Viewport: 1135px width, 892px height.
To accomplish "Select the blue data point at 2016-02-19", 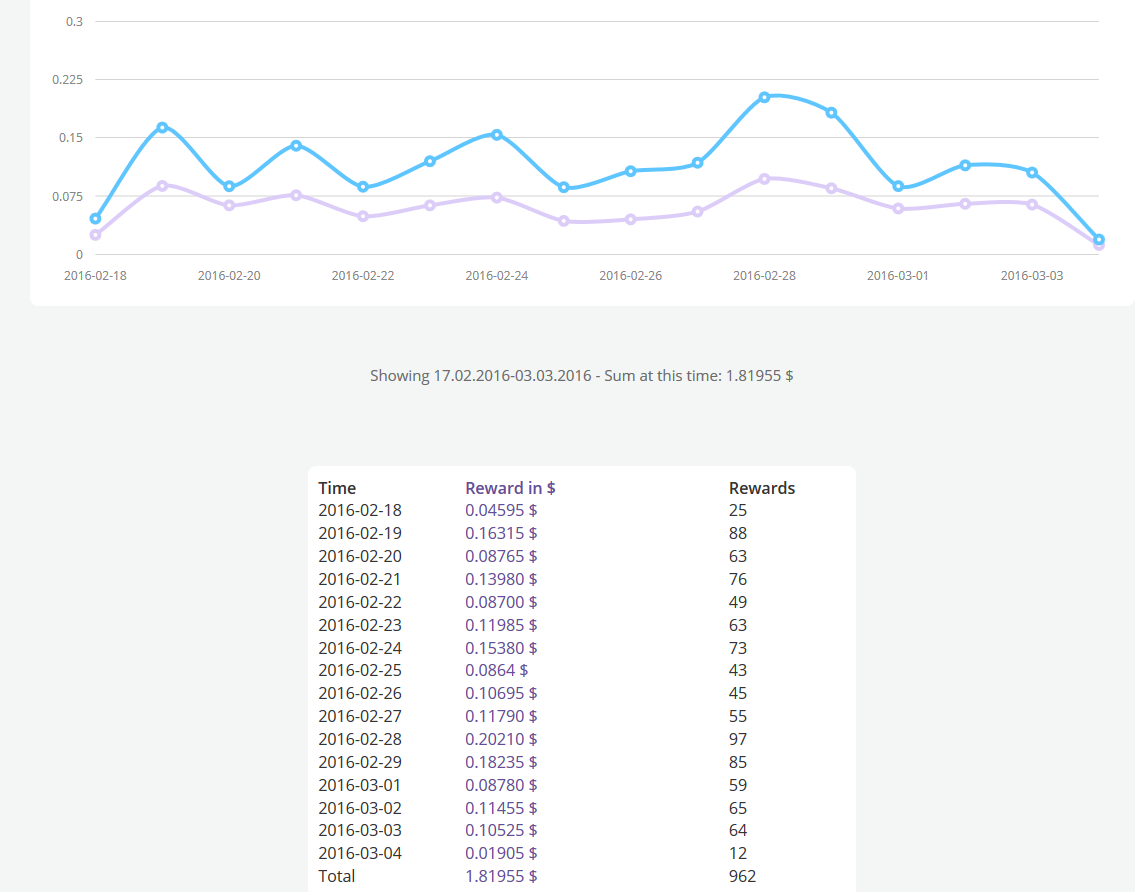I will 162,127.
